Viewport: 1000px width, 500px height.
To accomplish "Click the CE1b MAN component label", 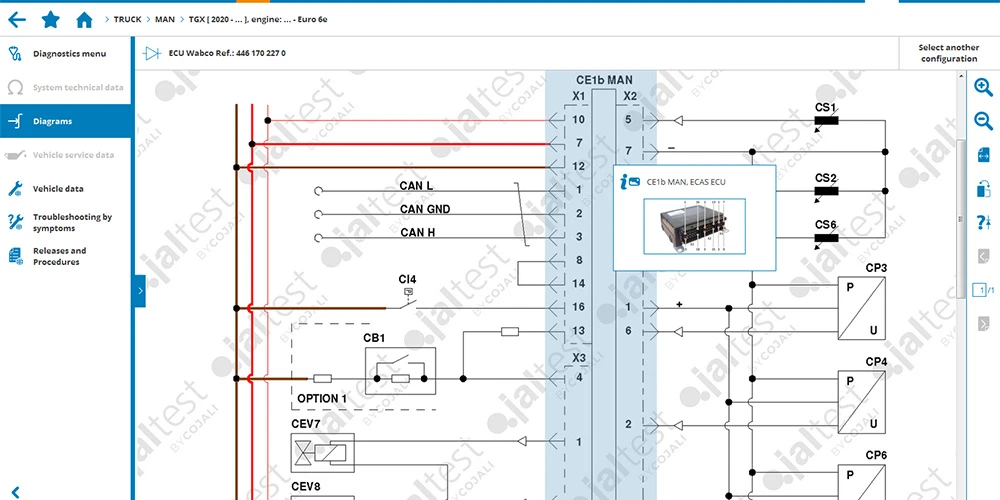I will coord(604,80).
